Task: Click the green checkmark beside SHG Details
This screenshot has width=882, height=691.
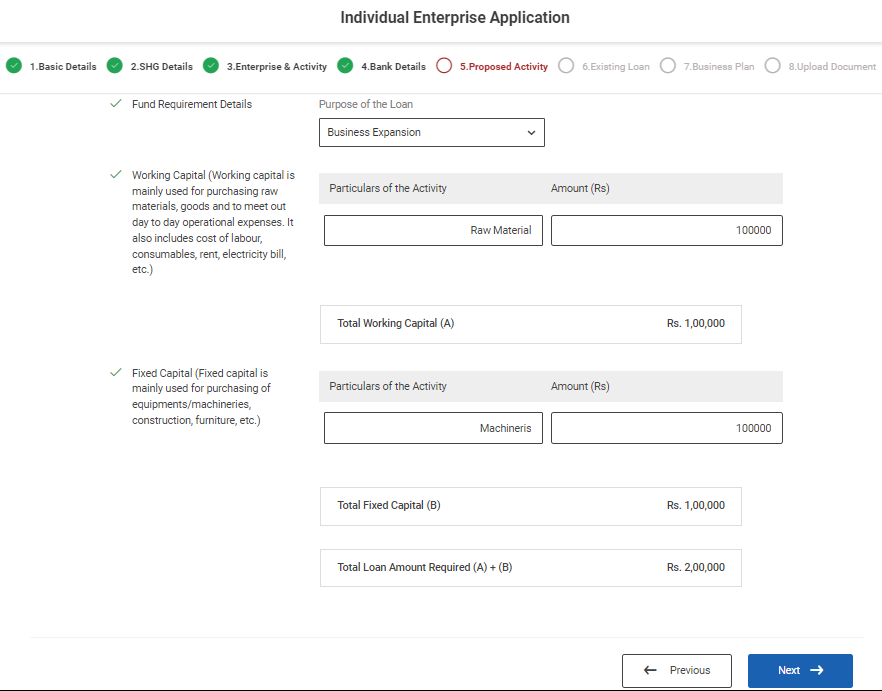Action: tap(114, 66)
